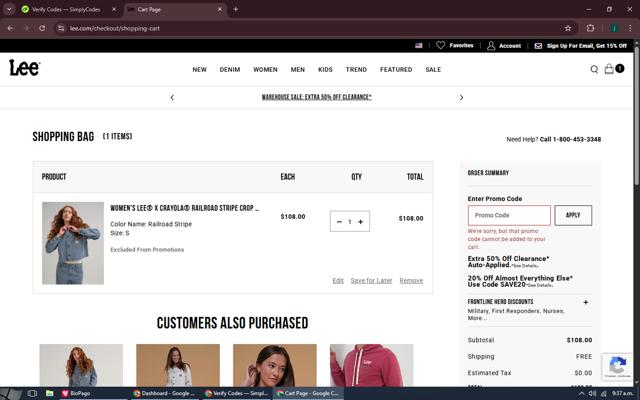Open the search magnifier icon
This screenshot has width=640, height=400.
594,69
